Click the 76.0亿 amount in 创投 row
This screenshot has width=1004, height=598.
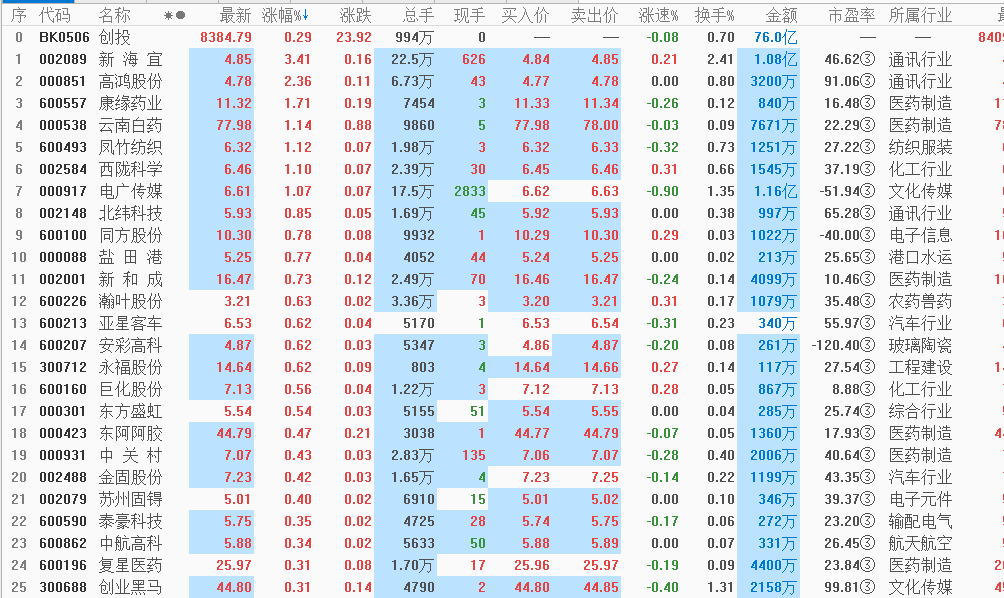pos(775,38)
